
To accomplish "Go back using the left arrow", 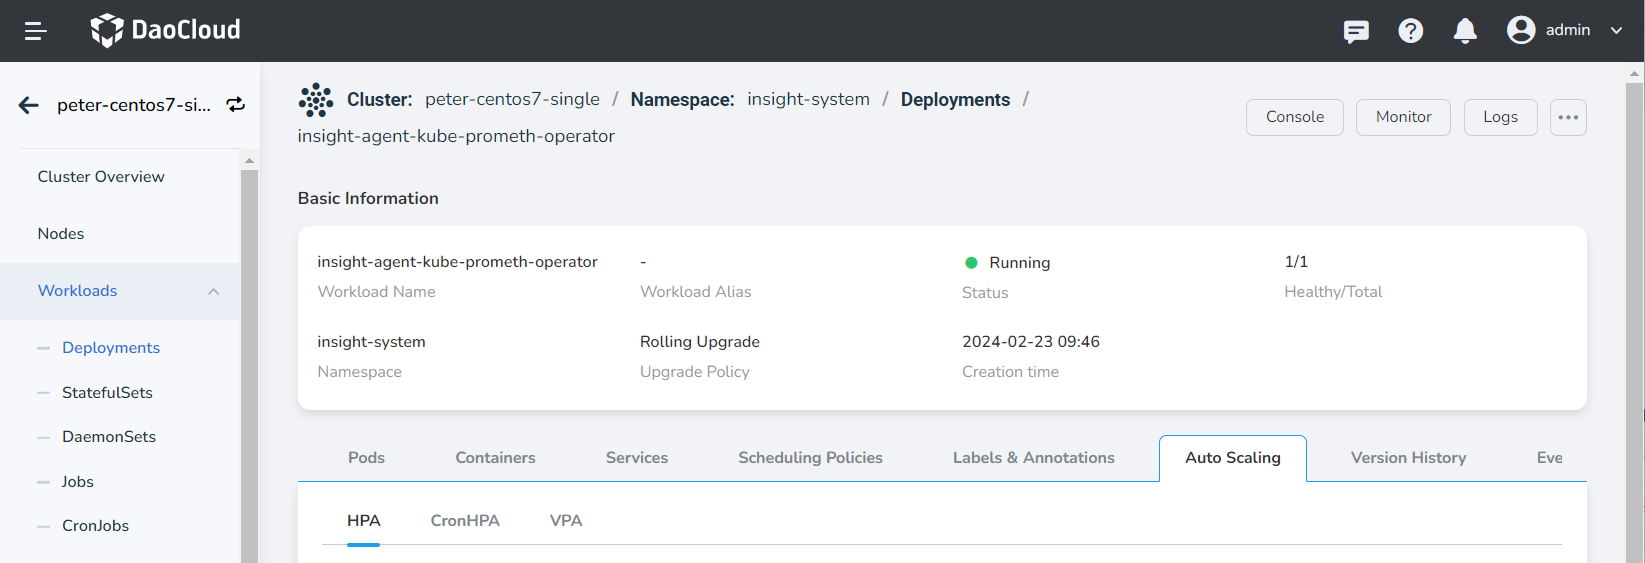I will tap(29, 105).
